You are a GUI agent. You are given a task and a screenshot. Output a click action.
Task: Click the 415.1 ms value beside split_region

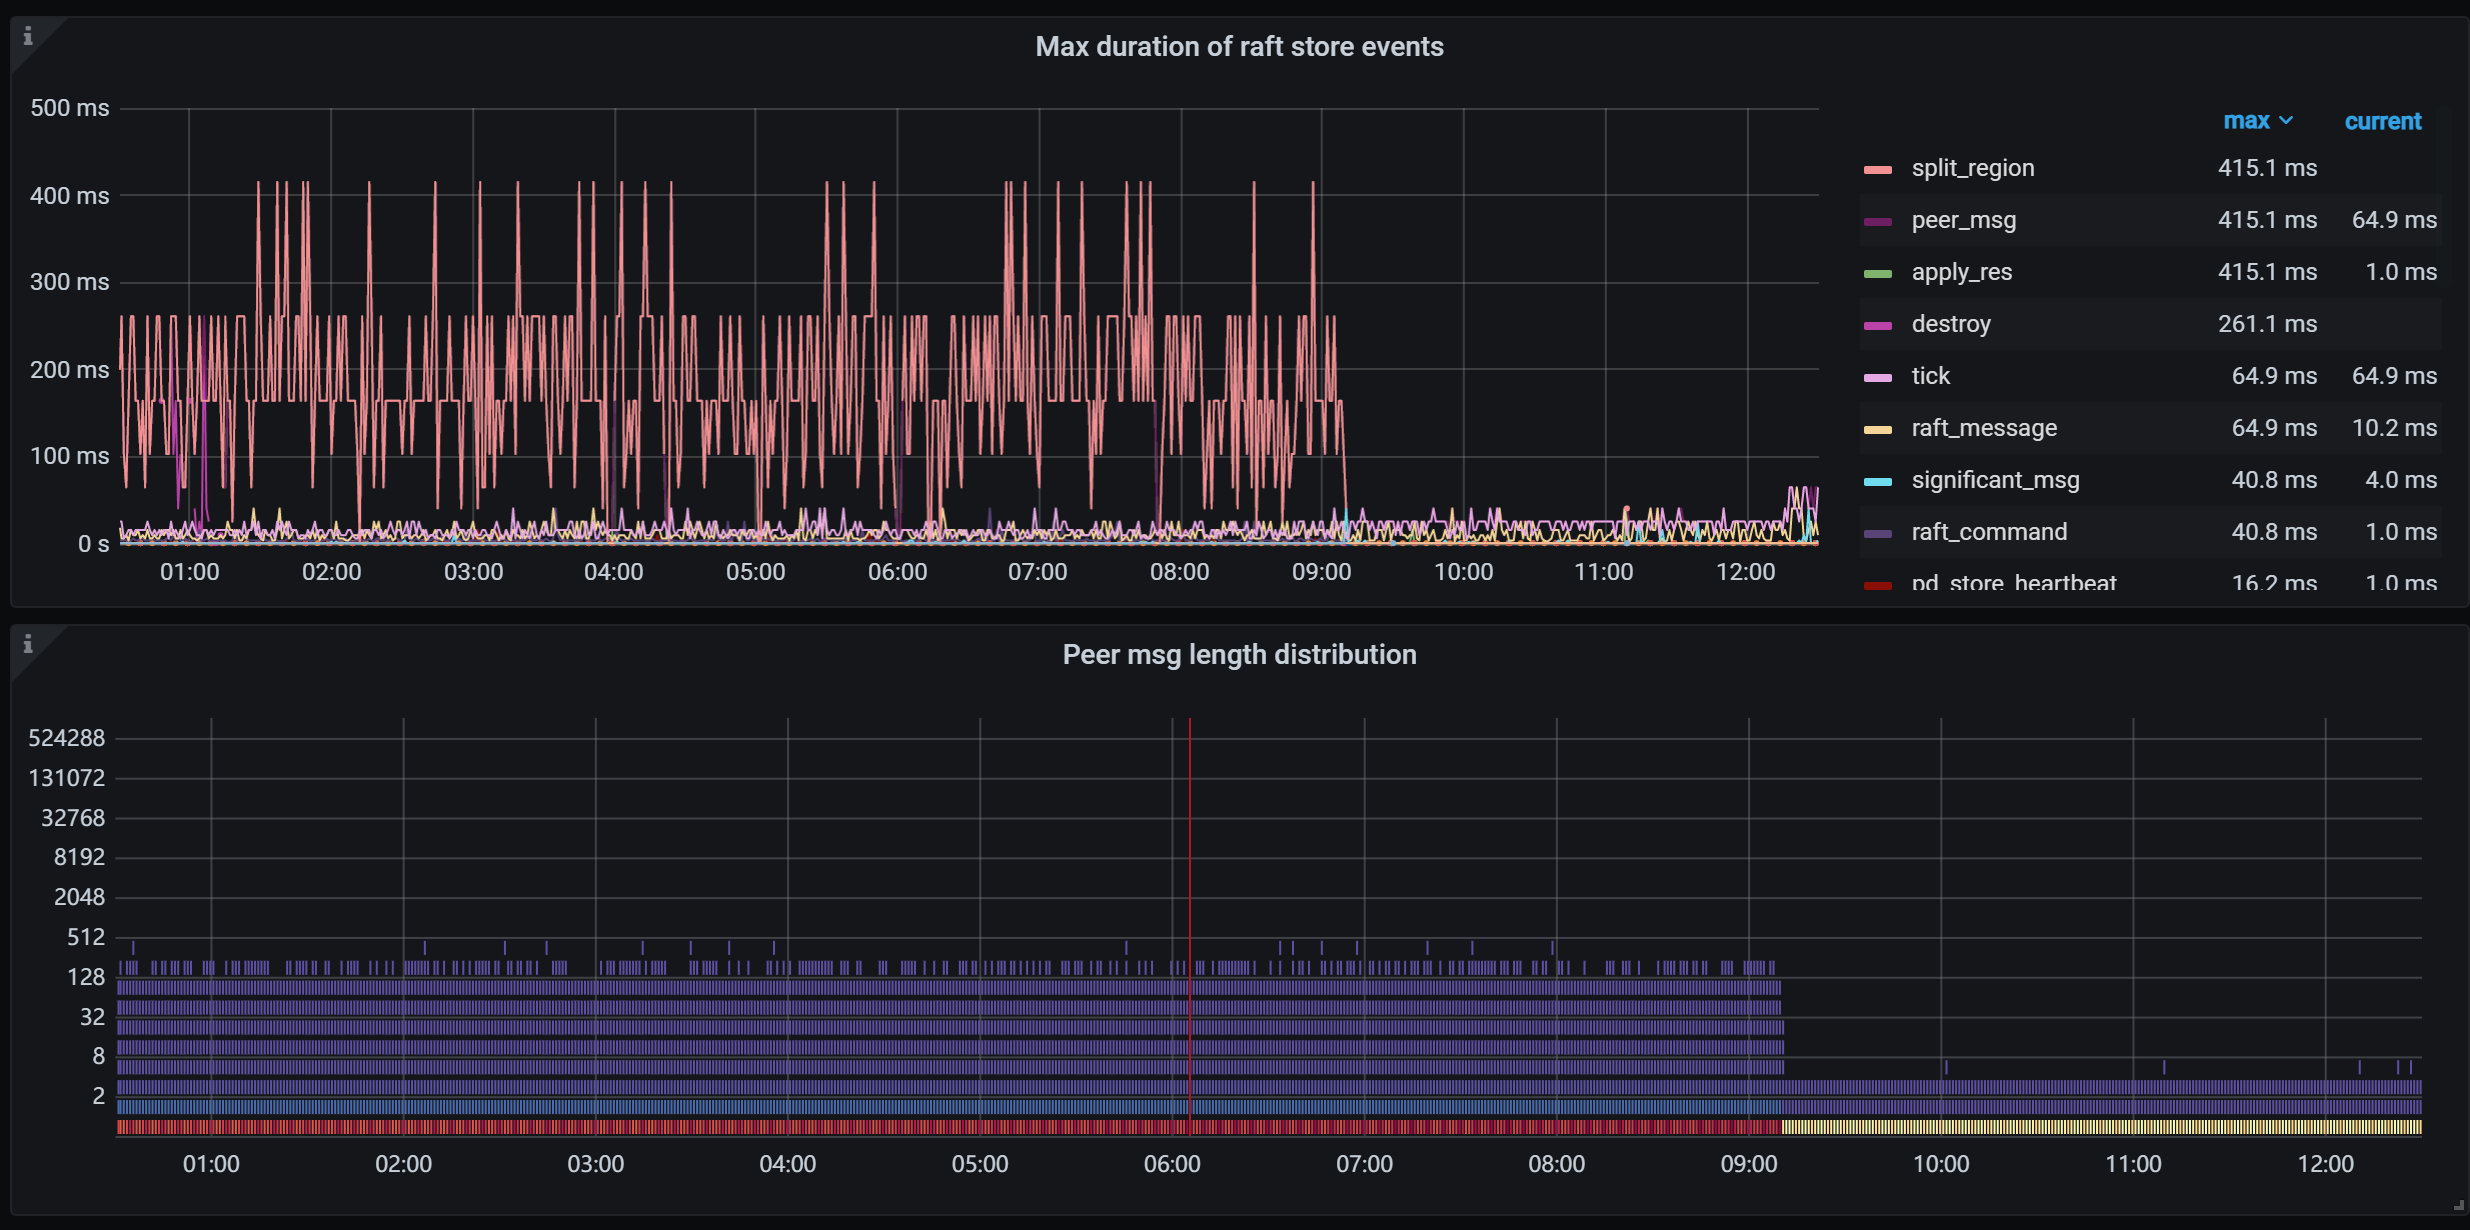point(2267,167)
